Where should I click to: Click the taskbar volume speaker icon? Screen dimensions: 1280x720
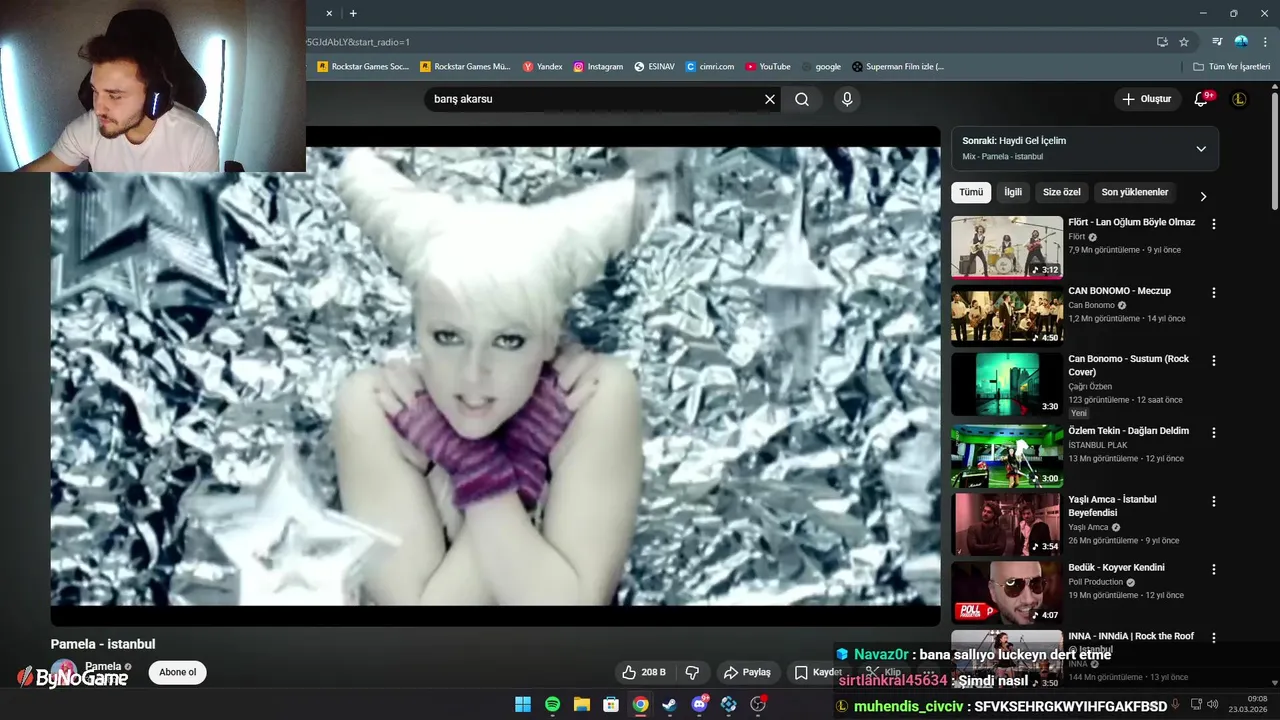tap(1212, 704)
